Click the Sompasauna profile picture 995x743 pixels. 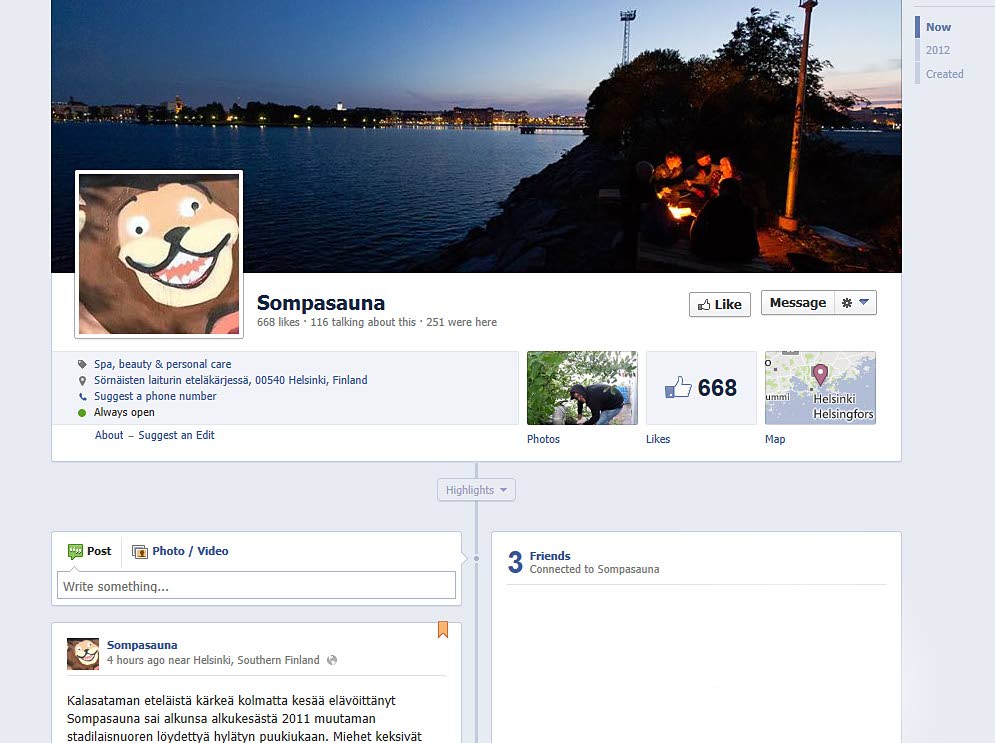click(x=159, y=254)
